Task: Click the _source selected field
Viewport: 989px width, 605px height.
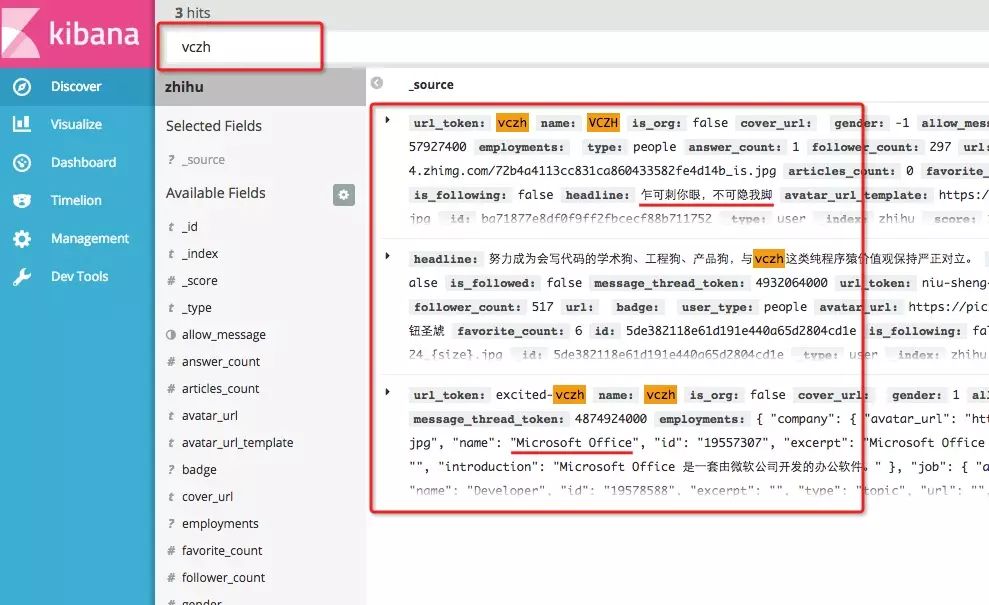Action: [x=203, y=160]
